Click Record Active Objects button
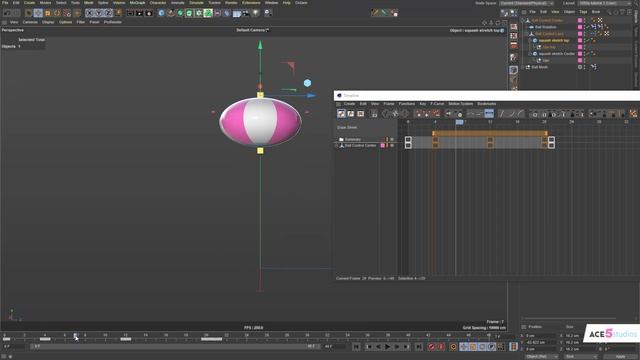The image size is (640, 360). tap(432, 347)
